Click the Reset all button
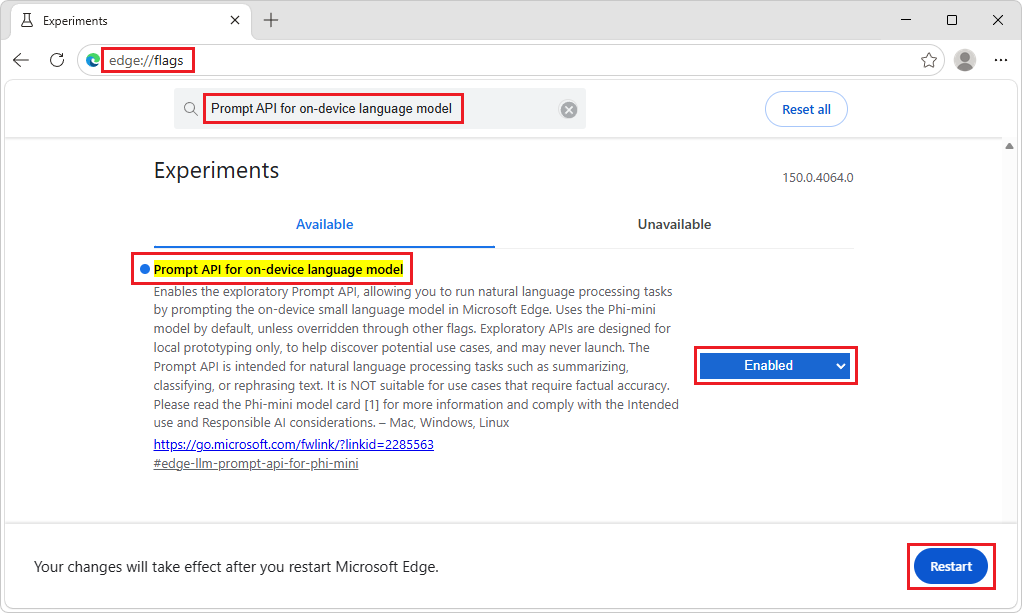Image resolution: width=1022 pixels, height=613 pixels. click(806, 110)
